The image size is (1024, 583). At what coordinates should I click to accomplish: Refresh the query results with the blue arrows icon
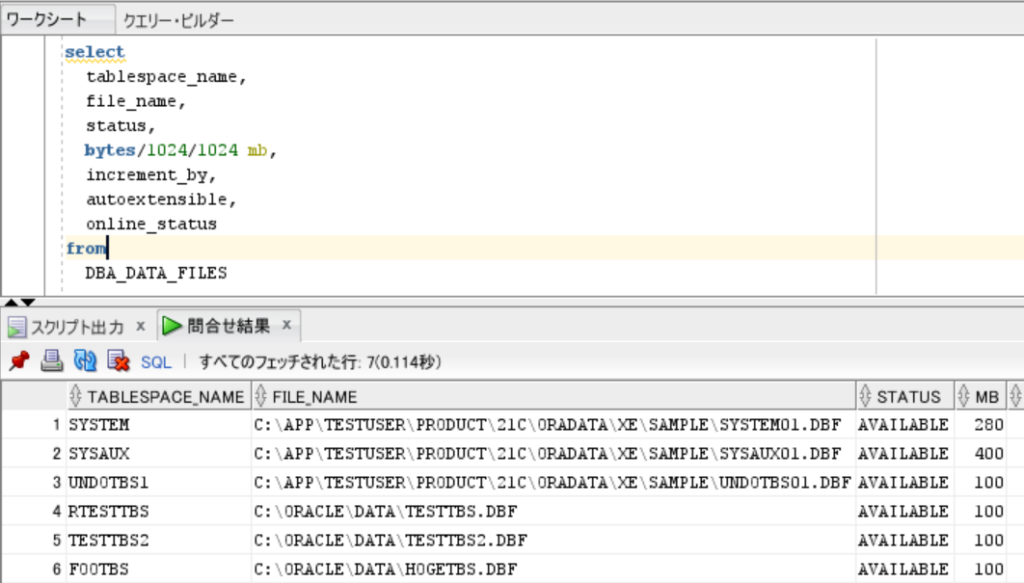pyautogui.click(x=85, y=361)
